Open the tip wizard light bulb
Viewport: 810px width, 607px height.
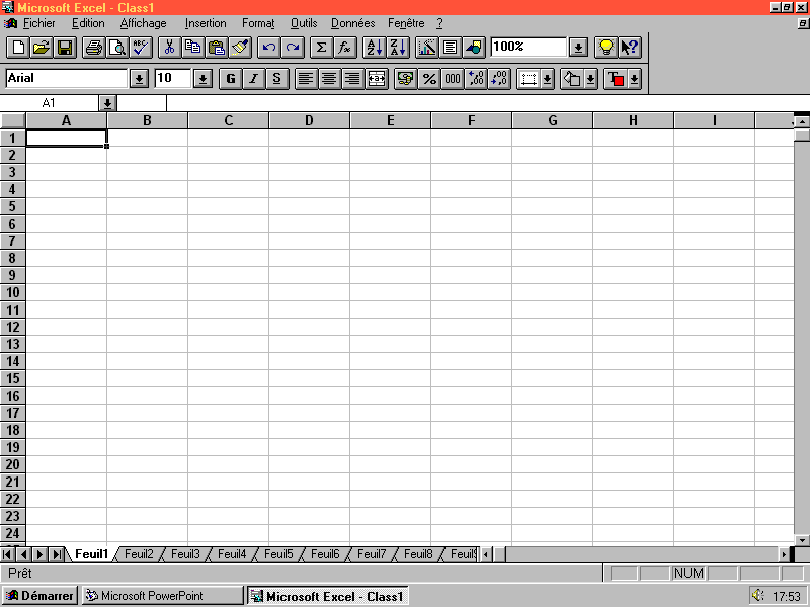605,48
